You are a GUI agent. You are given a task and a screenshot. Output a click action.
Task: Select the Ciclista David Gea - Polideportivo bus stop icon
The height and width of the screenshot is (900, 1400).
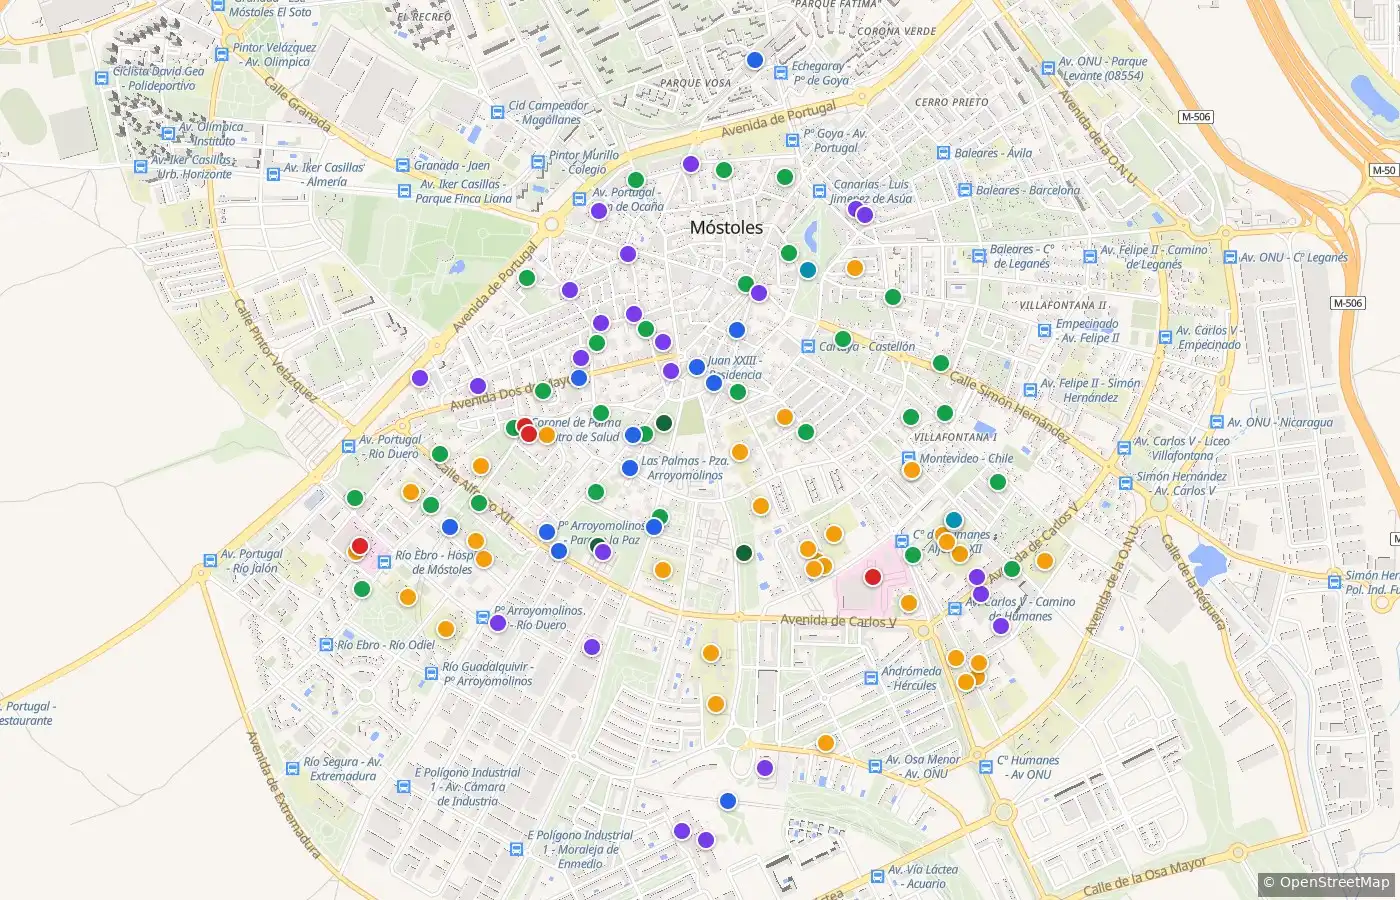tap(101, 79)
